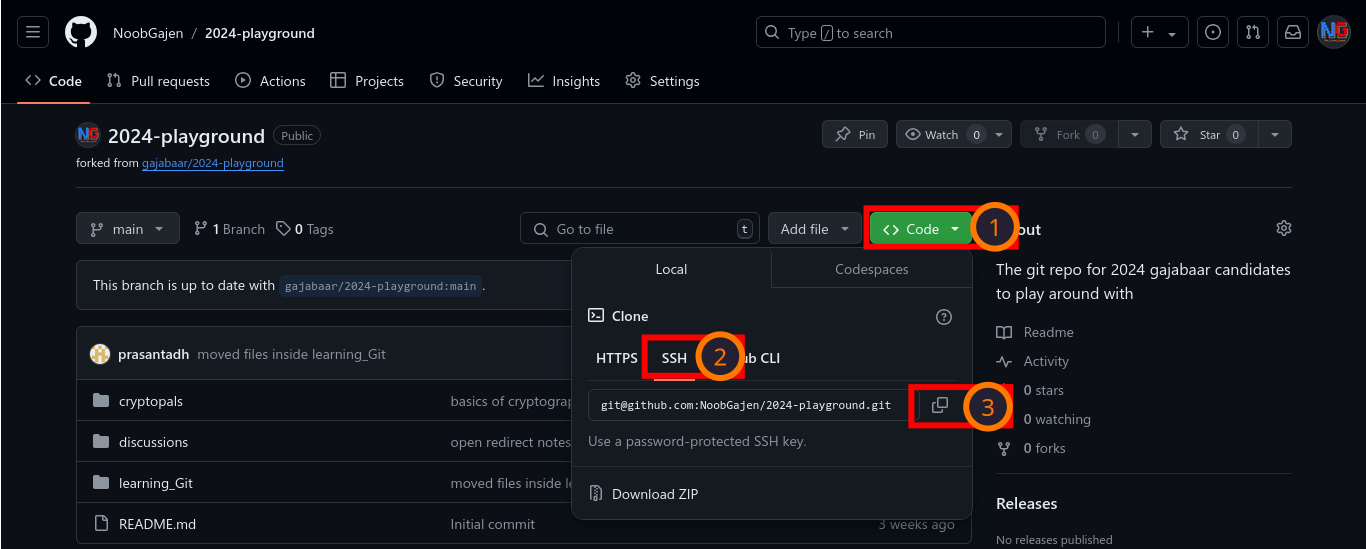This screenshot has width=1366, height=549.
Task: Click the repository owner avatar beside title
Action: pos(88,135)
